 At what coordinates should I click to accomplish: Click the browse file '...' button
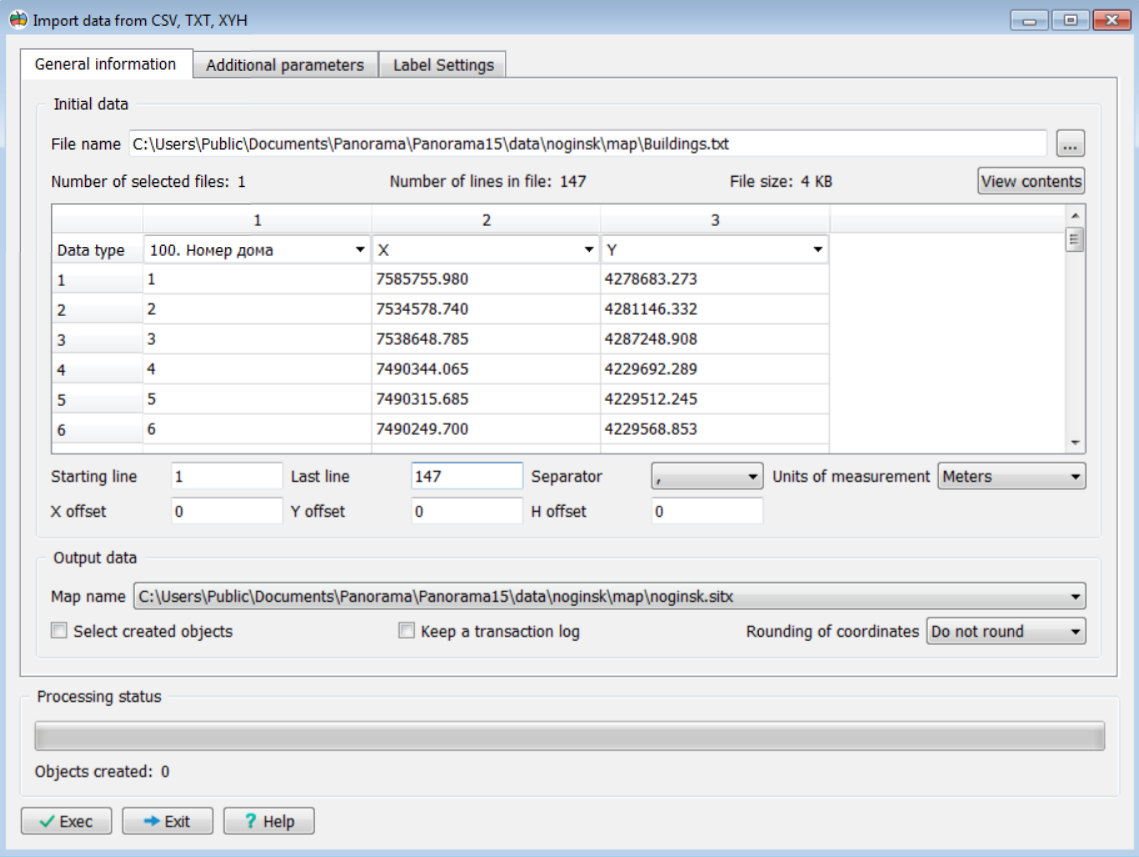[x=1070, y=144]
